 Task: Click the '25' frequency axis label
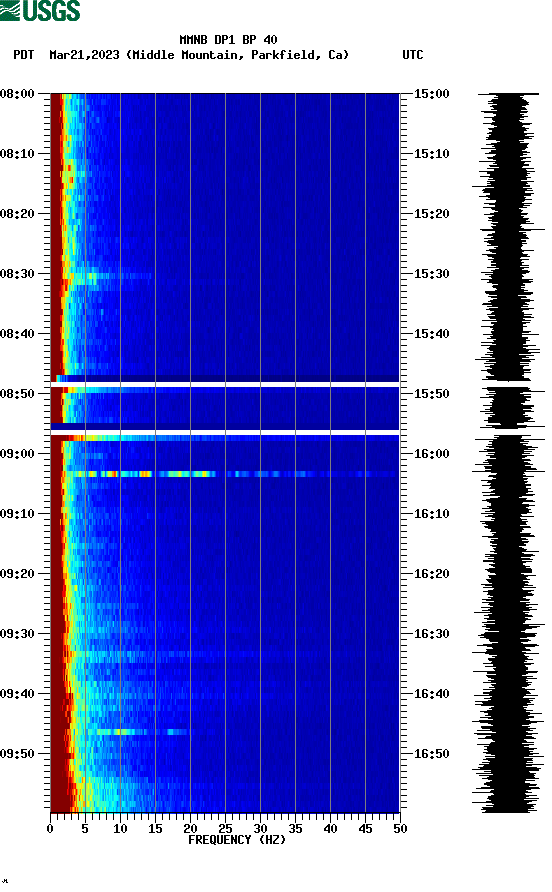tap(225, 828)
